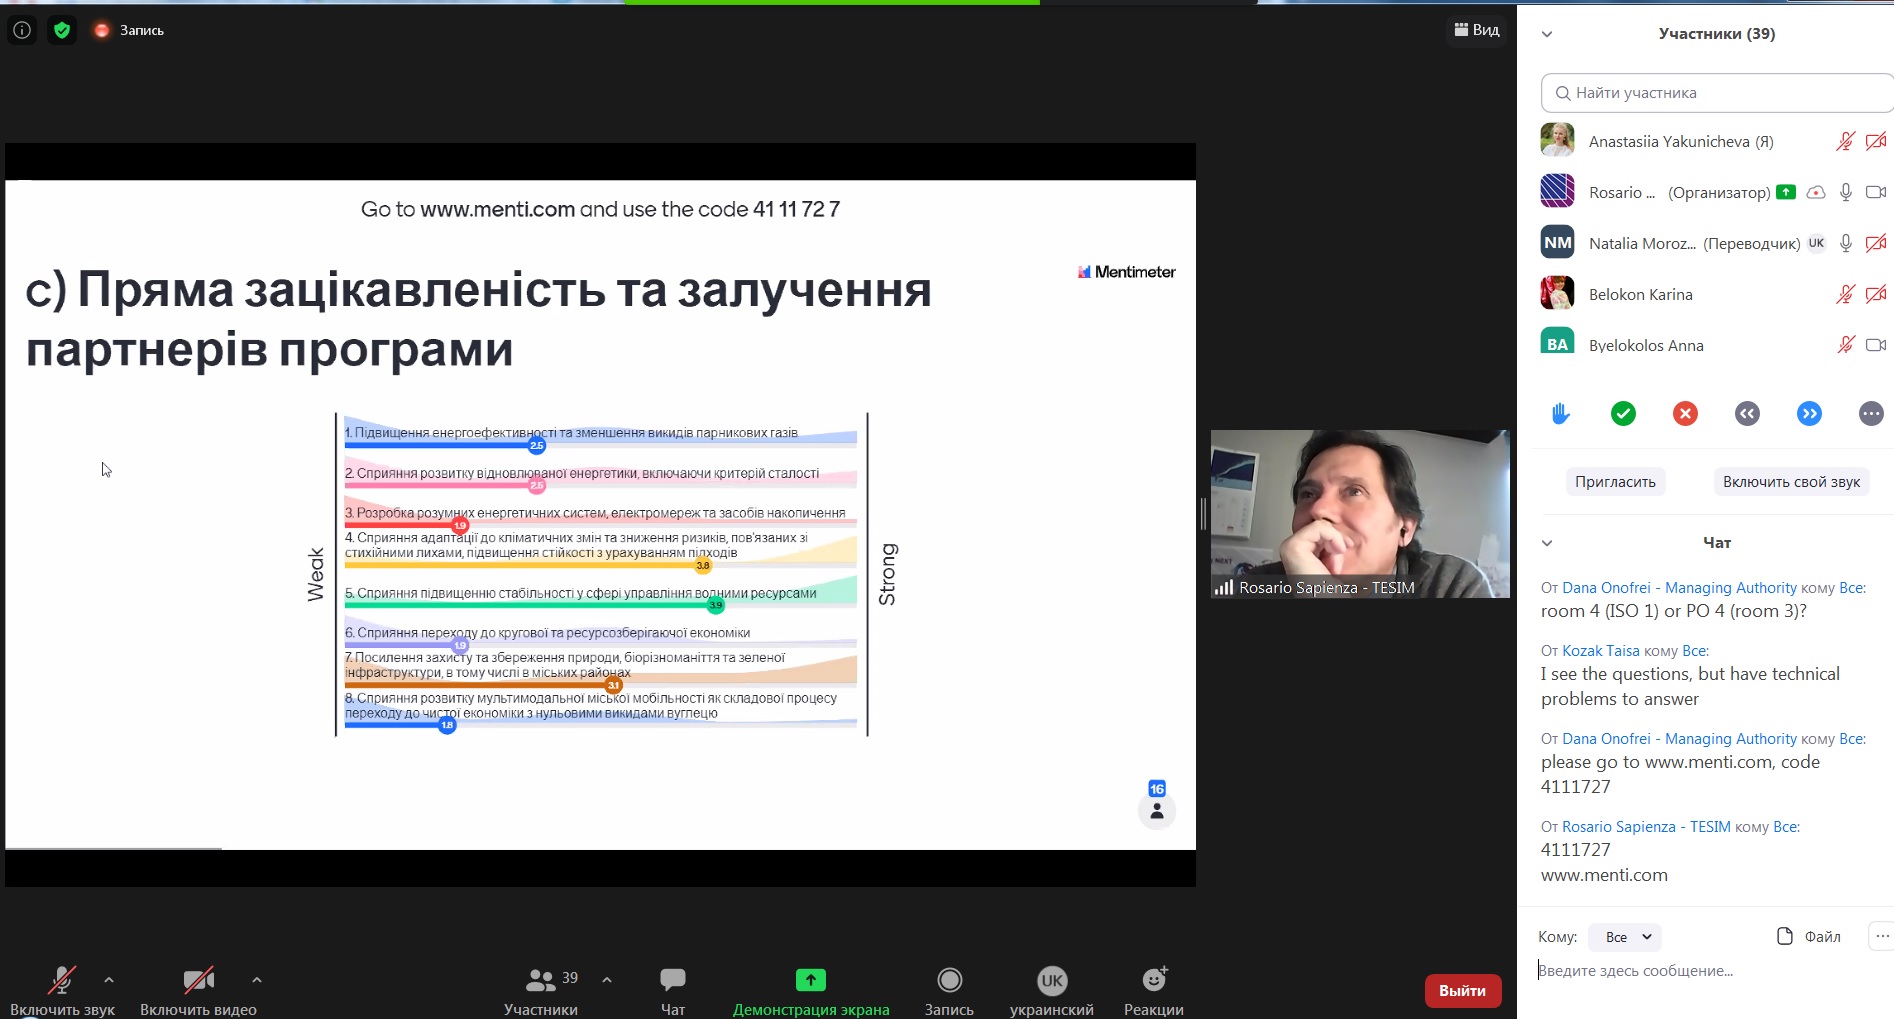
Task: Click the red no reaction icon
Action: (1685, 413)
